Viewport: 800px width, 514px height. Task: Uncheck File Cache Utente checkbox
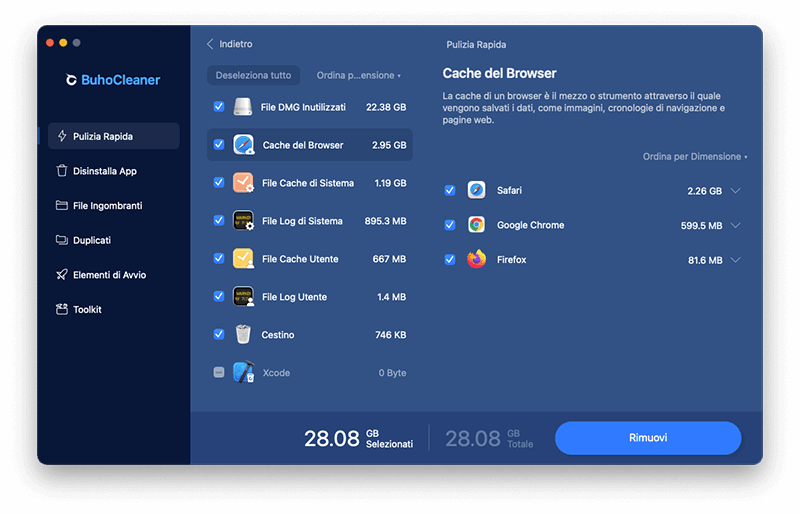point(219,258)
